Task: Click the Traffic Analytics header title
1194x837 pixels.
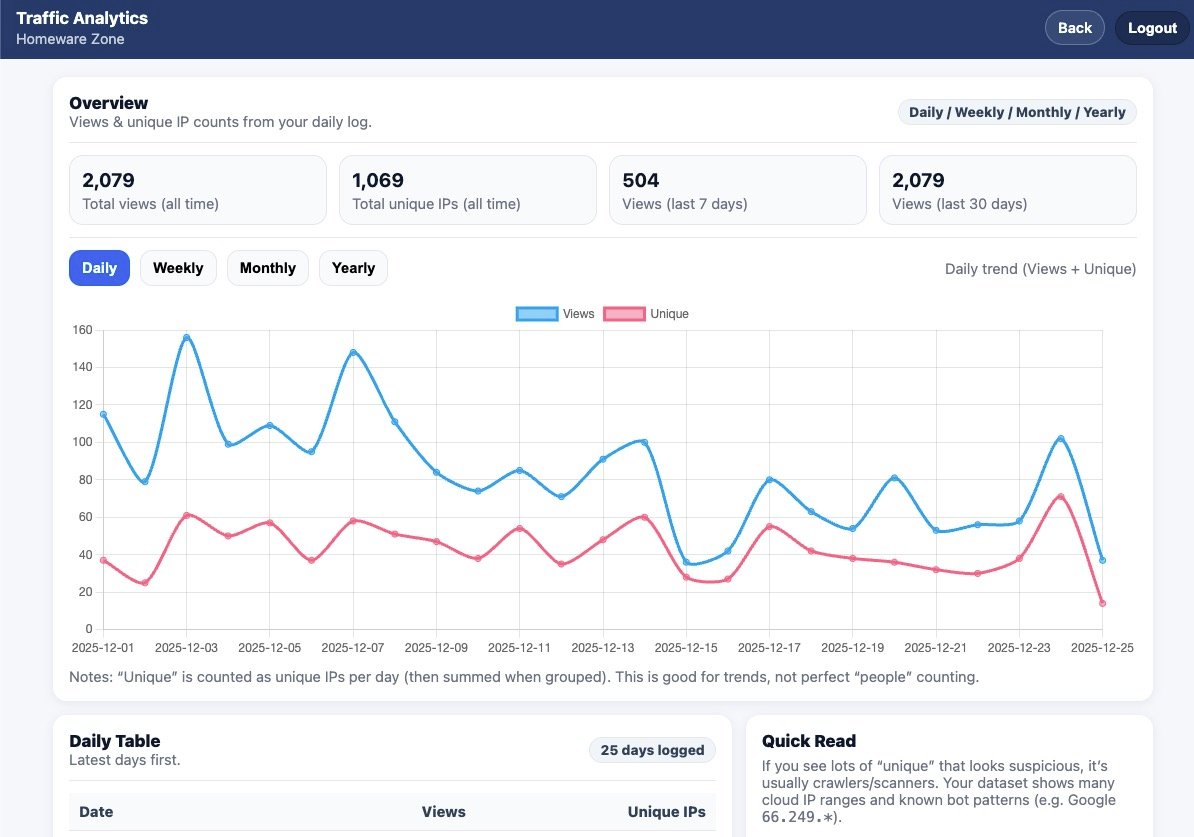Action: (x=82, y=17)
